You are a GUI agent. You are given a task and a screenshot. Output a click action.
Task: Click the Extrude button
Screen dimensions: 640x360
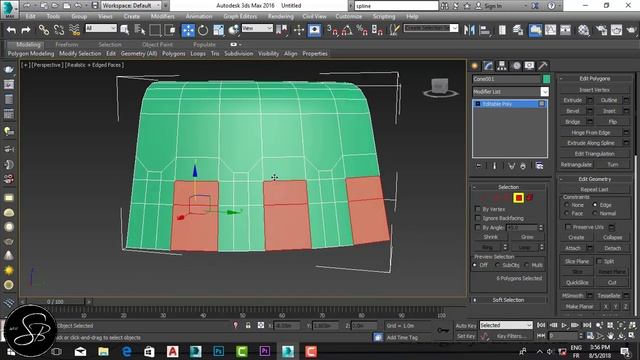pyautogui.click(x=573, y=100)
